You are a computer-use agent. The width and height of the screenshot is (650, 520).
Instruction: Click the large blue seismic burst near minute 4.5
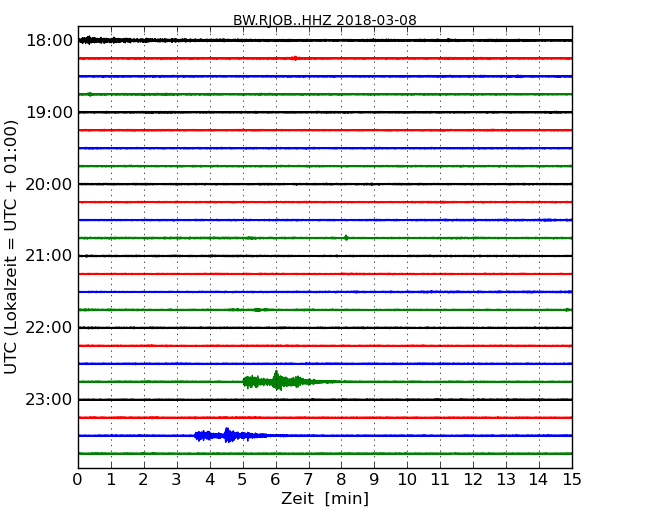click(232, 435)
